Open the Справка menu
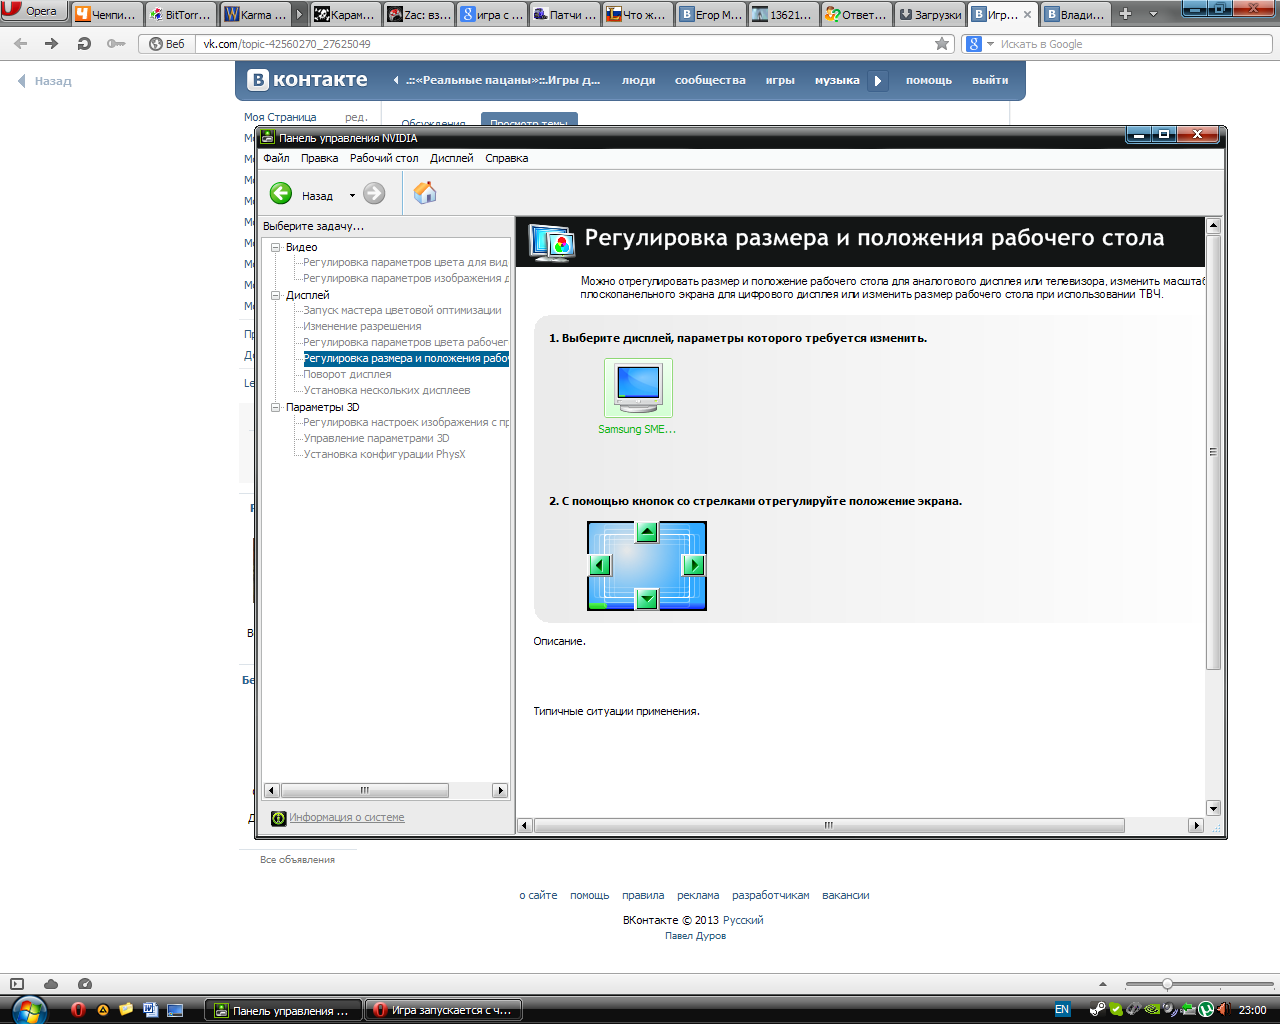The height and width of the screenshot is (1024, 1280). (507, 158)
